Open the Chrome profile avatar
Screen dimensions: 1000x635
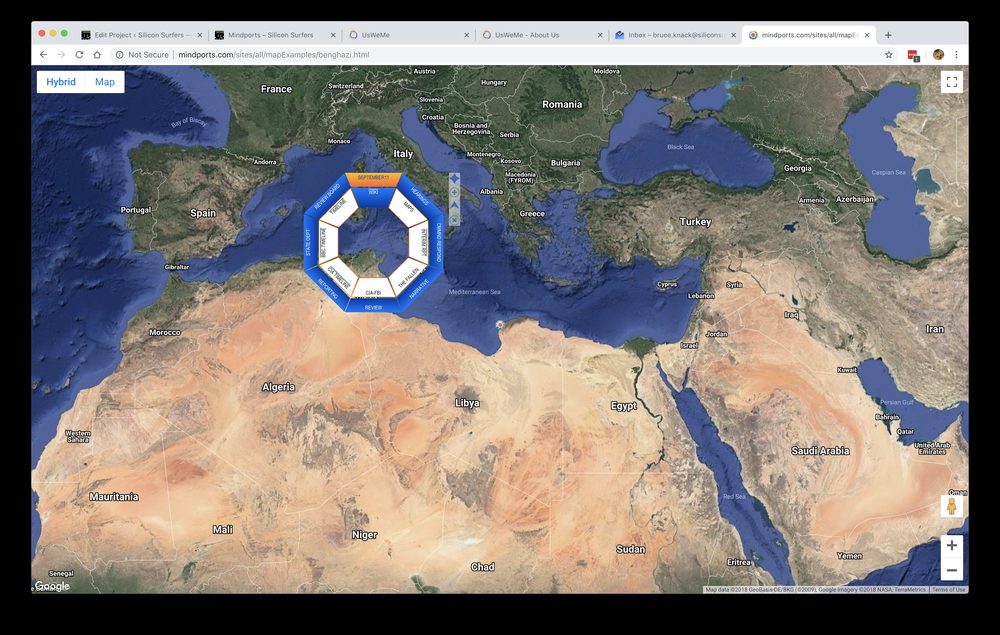[x=938, y=55]
